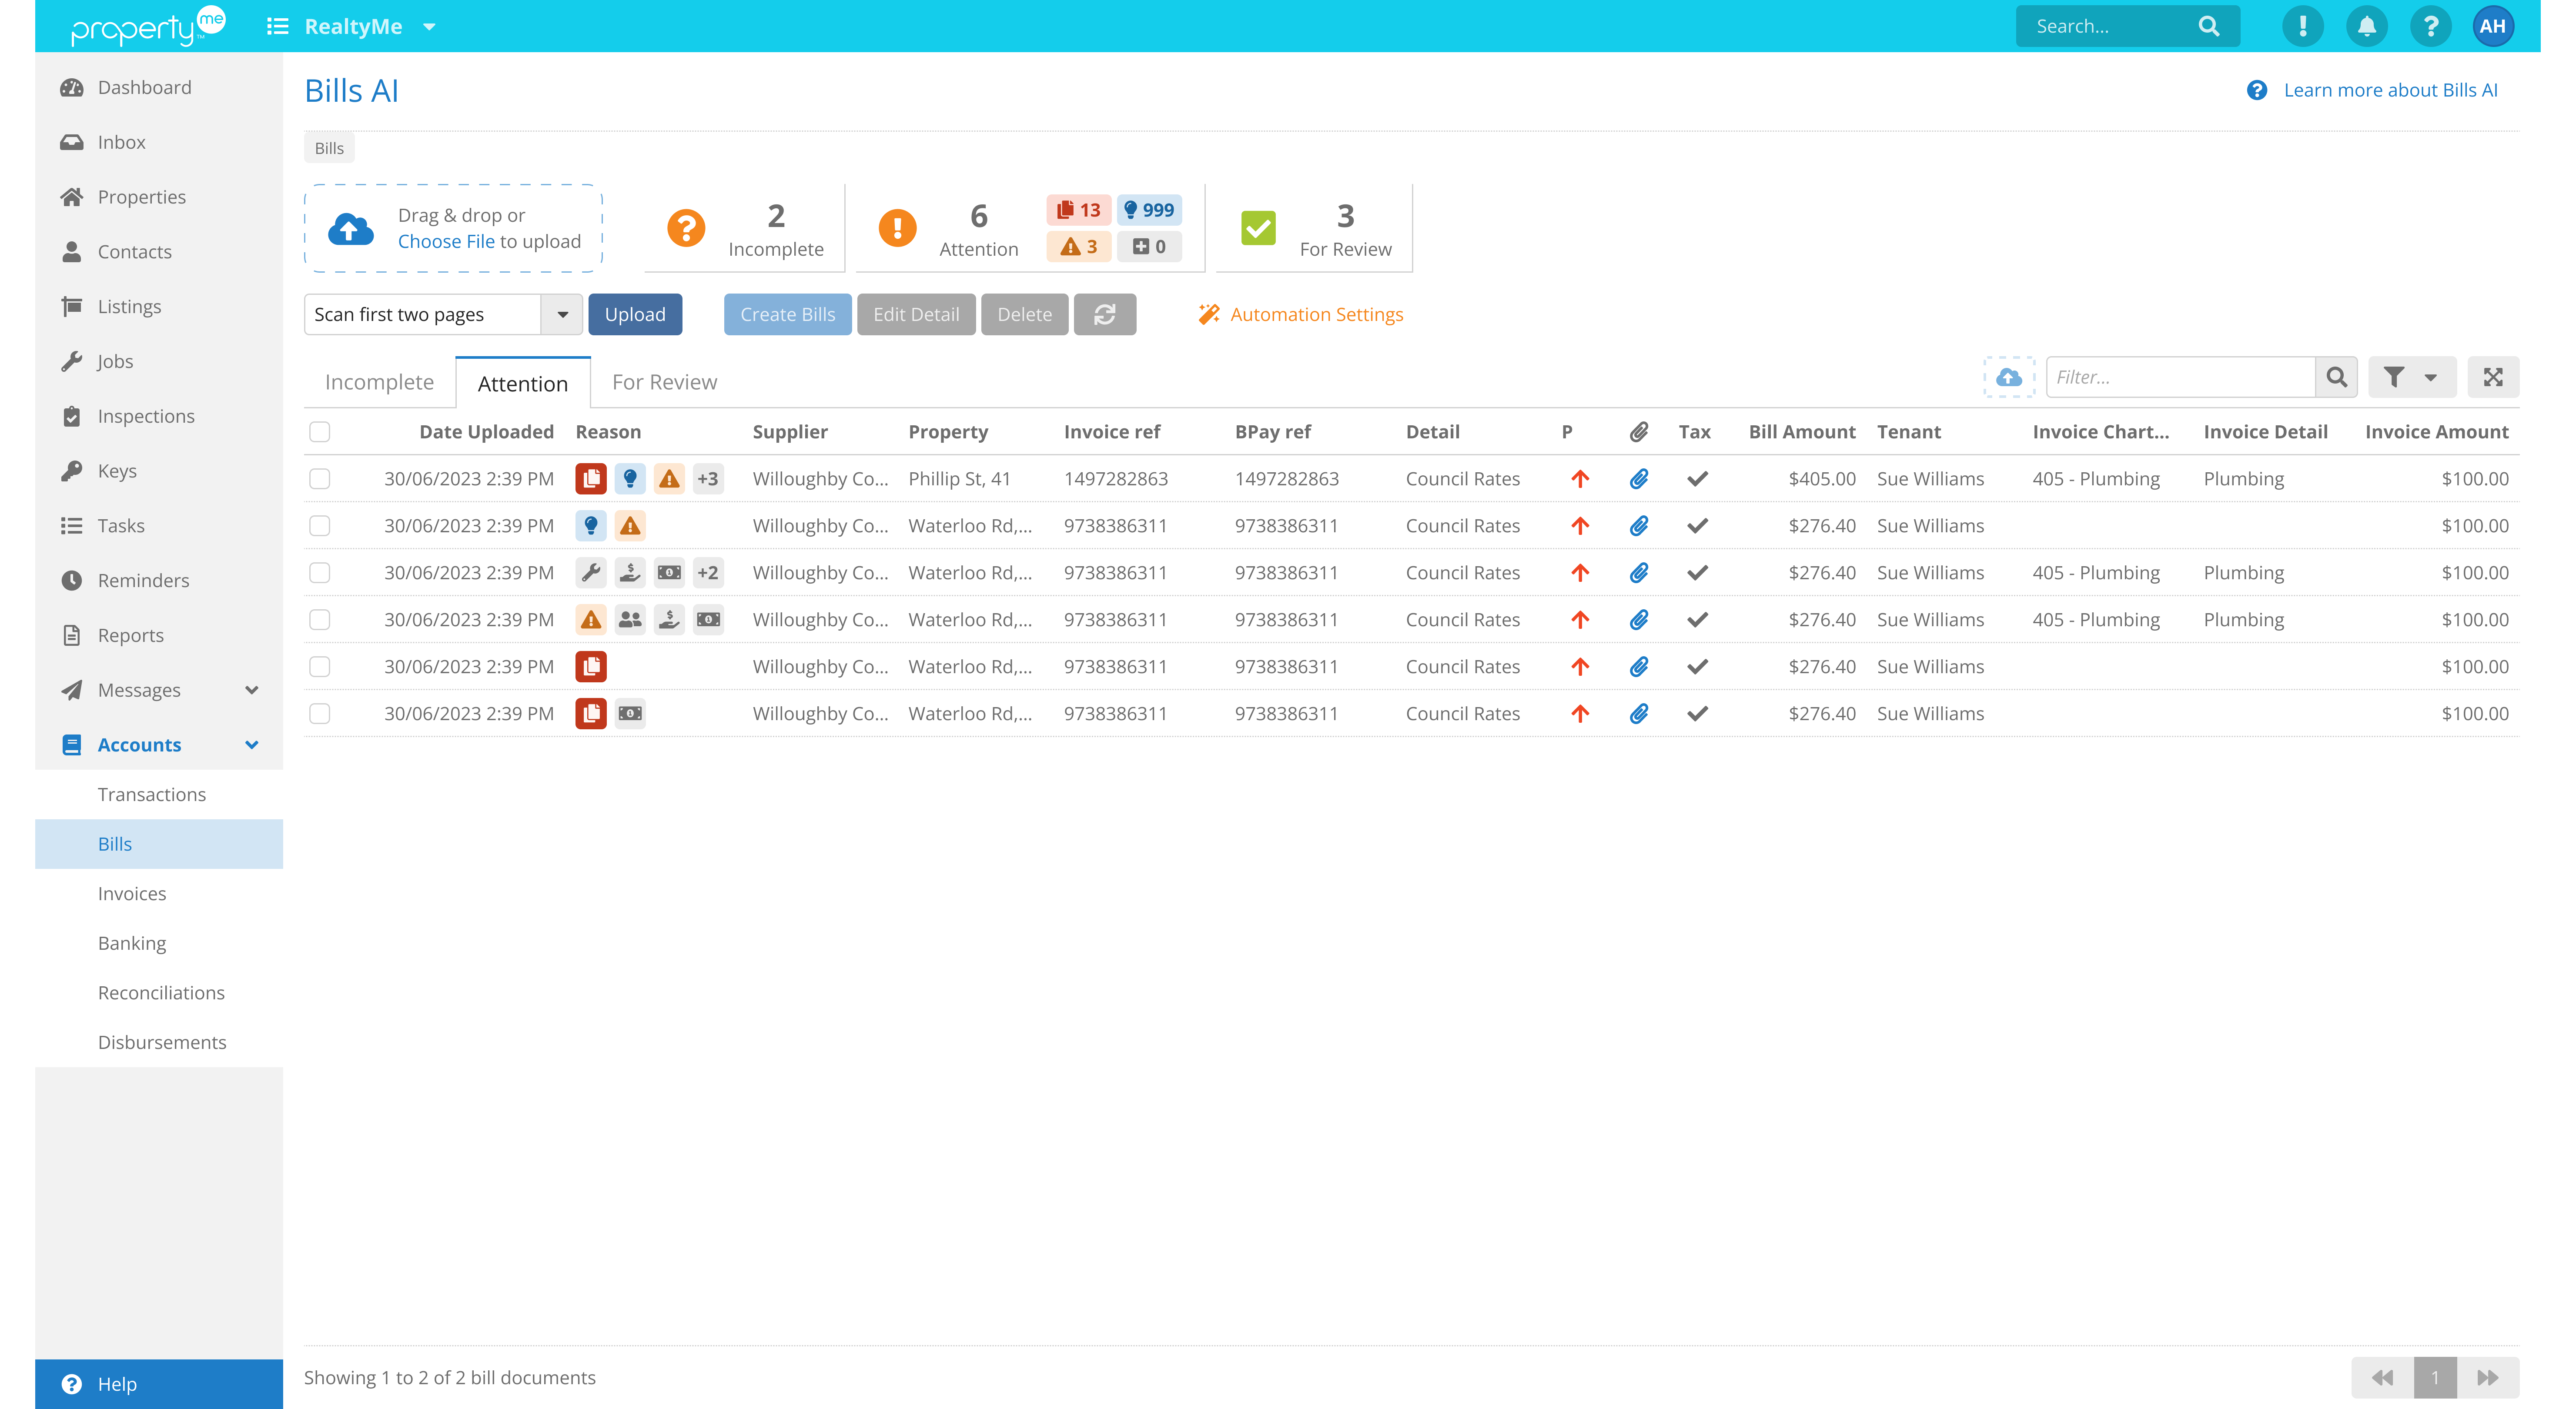Click the AH user avatar
Viewport: 2576px width, 1409px height.
pyautogui.click(x=2492, y=26)
